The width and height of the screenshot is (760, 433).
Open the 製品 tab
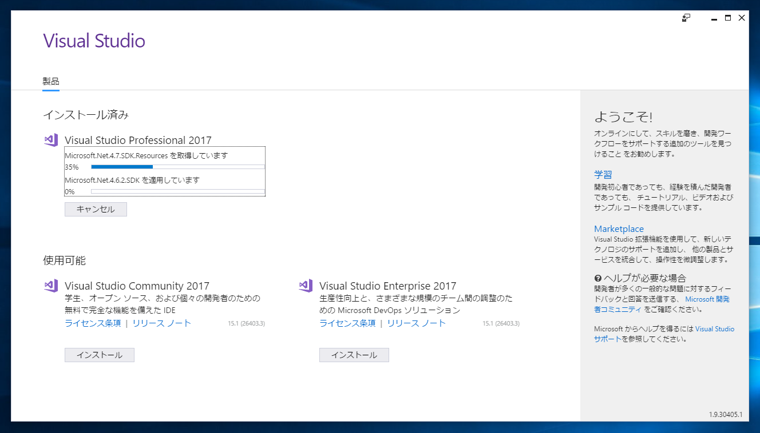pos(51,81)
